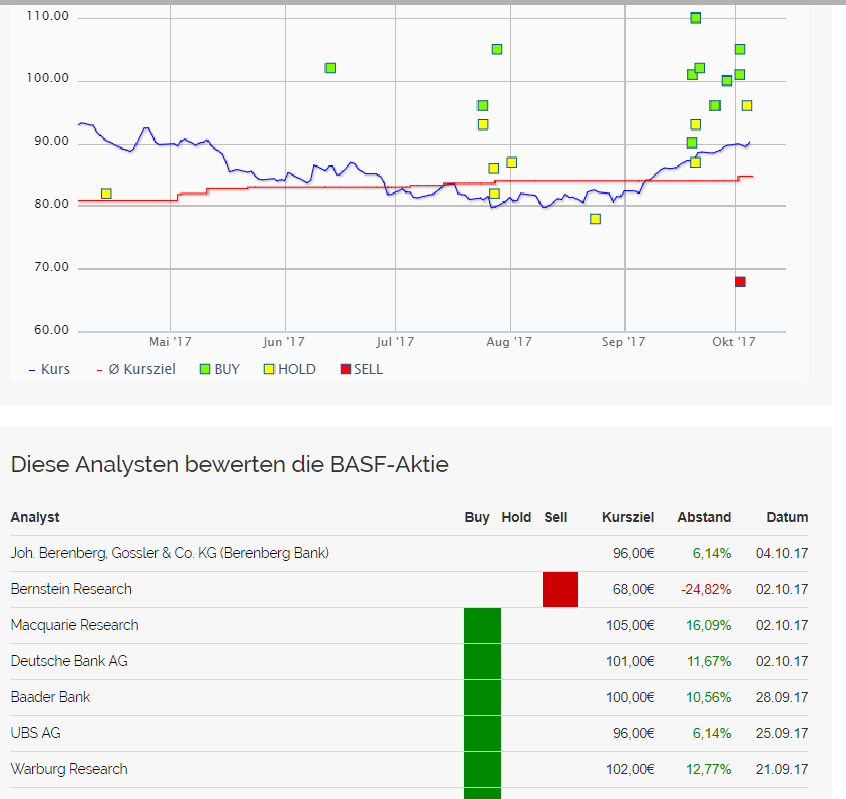Select the Bernstein Research analyst name
846x799 pixels.
pos(71,589)
